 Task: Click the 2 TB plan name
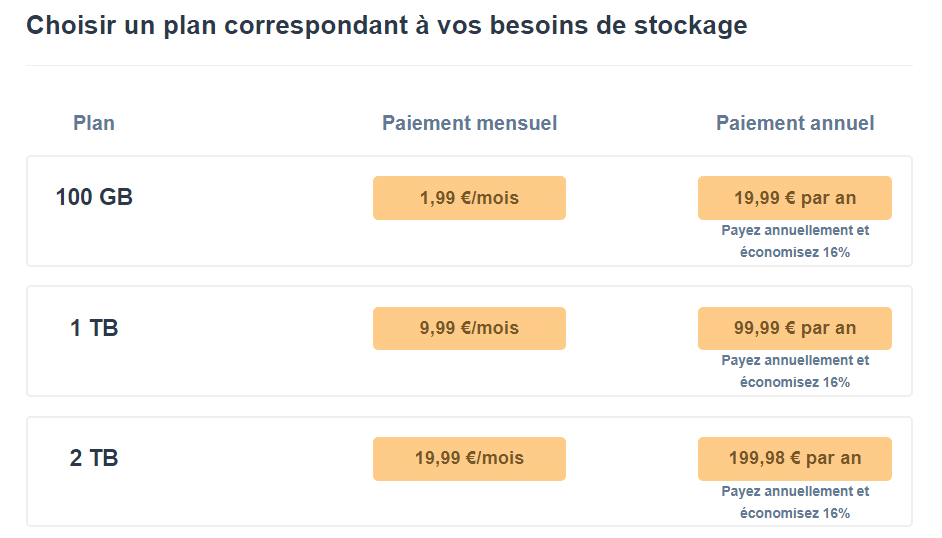pos(94,458)
